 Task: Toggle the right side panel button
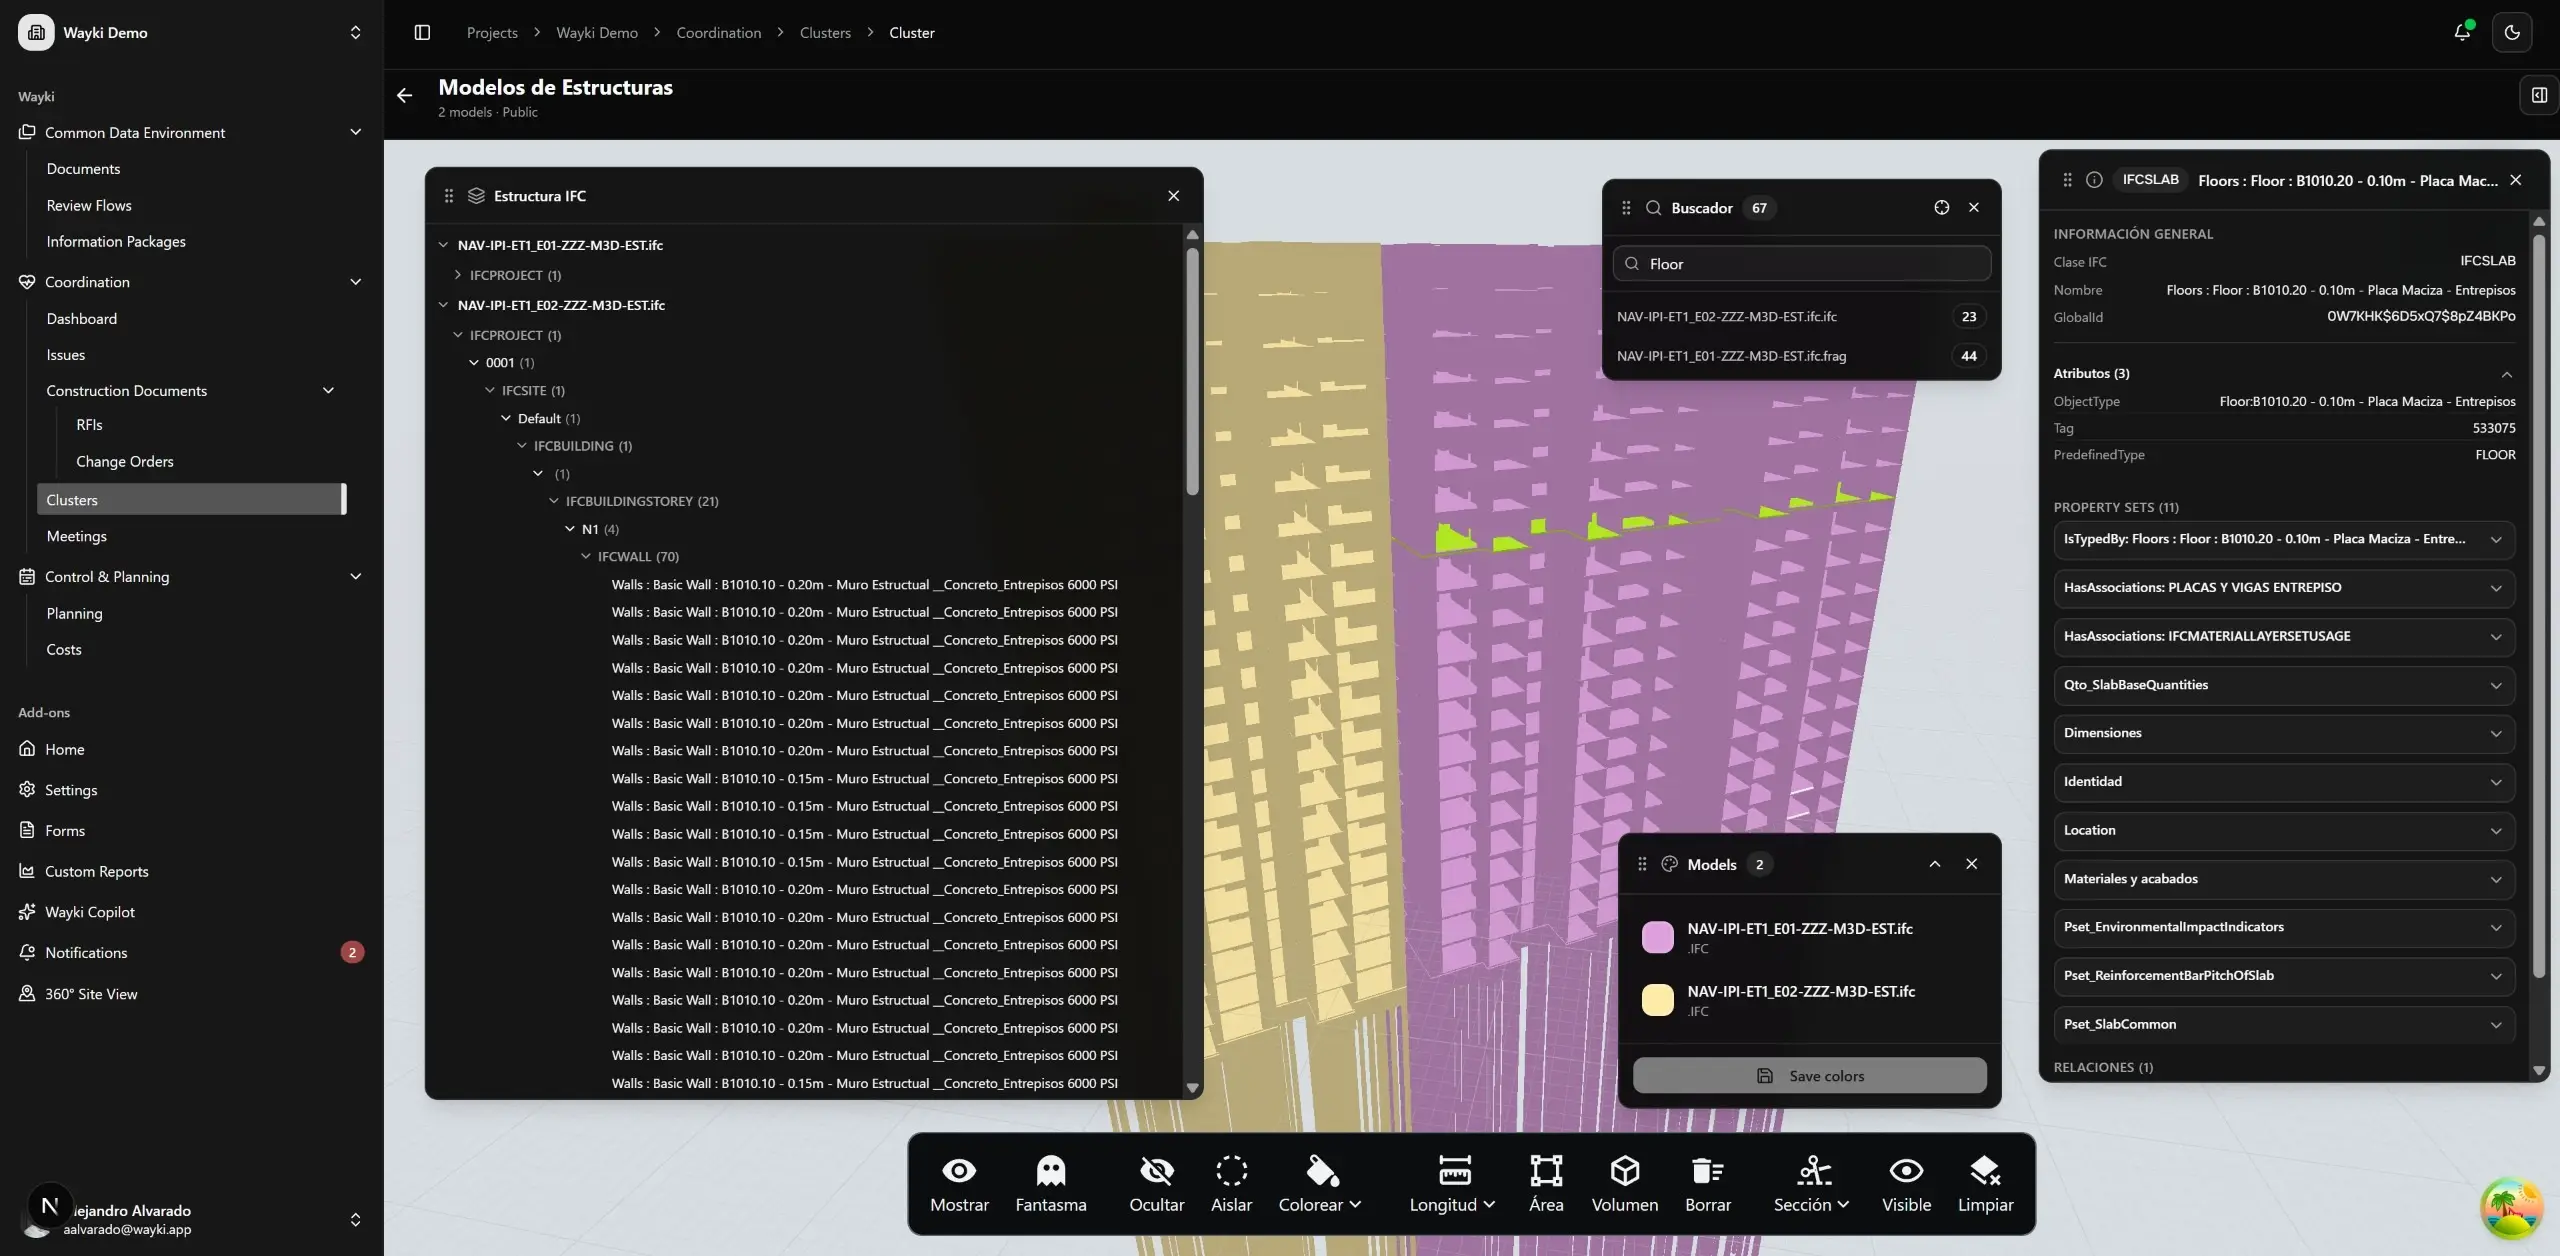(x=2539, y=95)
